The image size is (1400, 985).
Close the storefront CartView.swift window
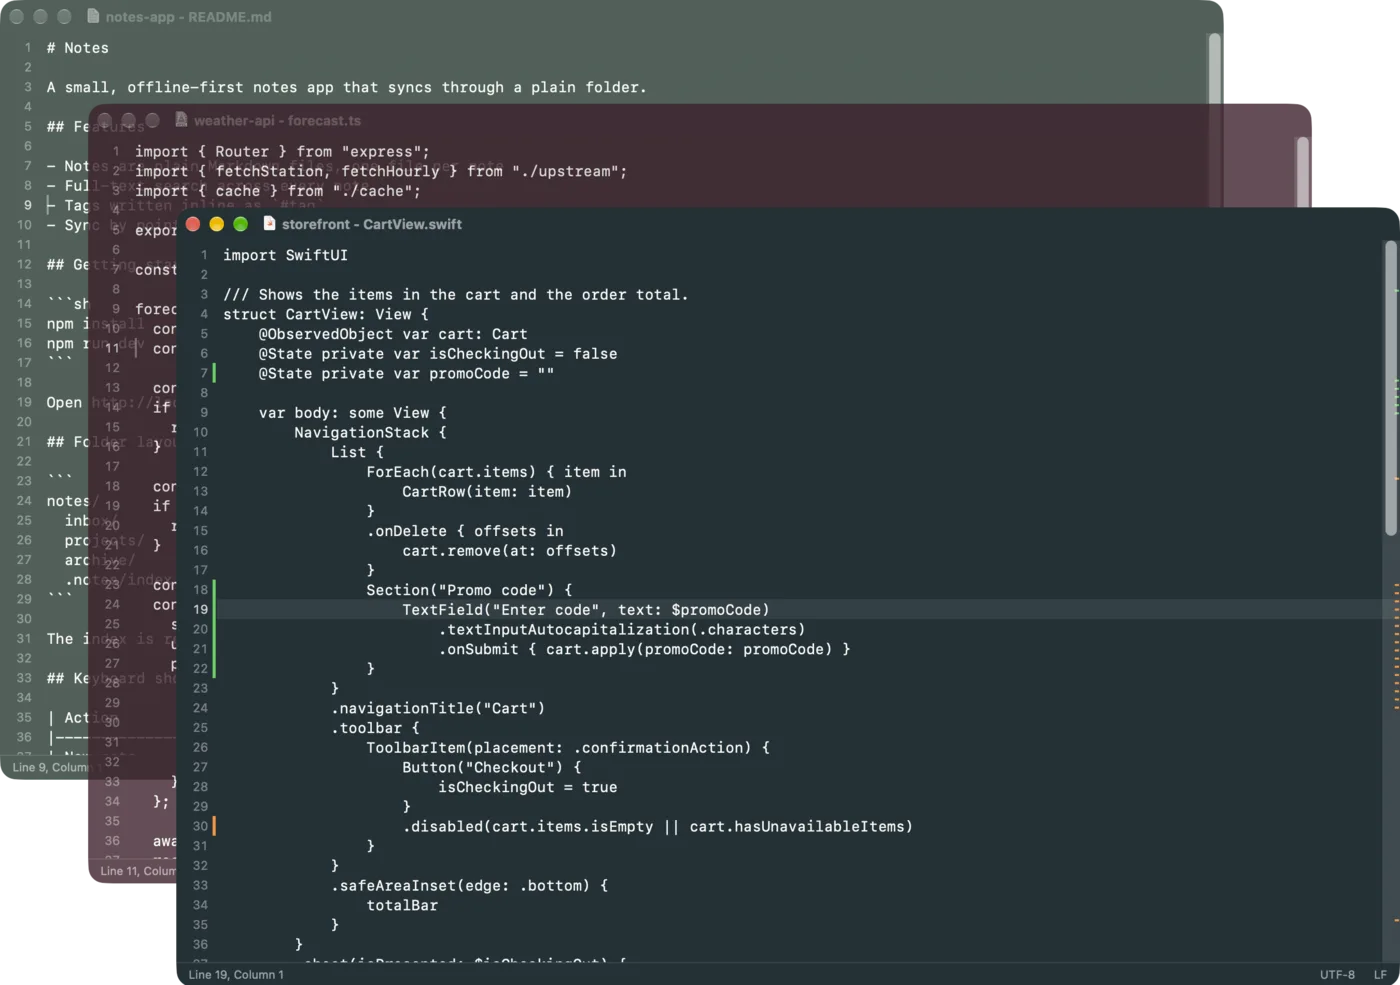pos(193,224)
